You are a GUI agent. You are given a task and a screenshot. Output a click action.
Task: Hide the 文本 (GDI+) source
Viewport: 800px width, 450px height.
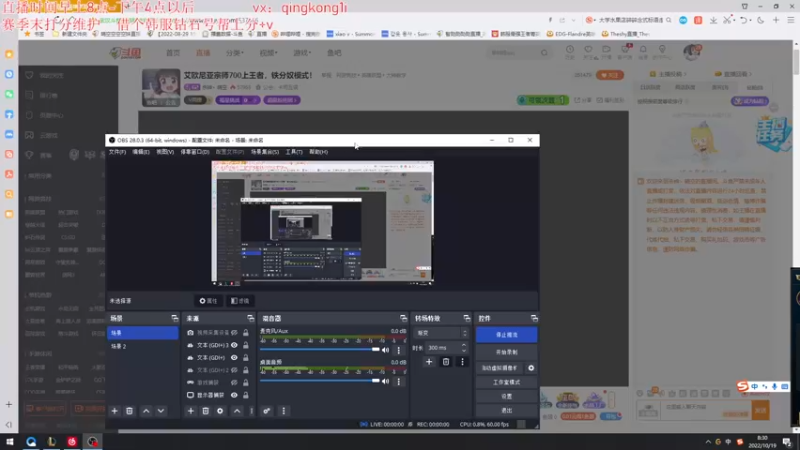point(234,358)
